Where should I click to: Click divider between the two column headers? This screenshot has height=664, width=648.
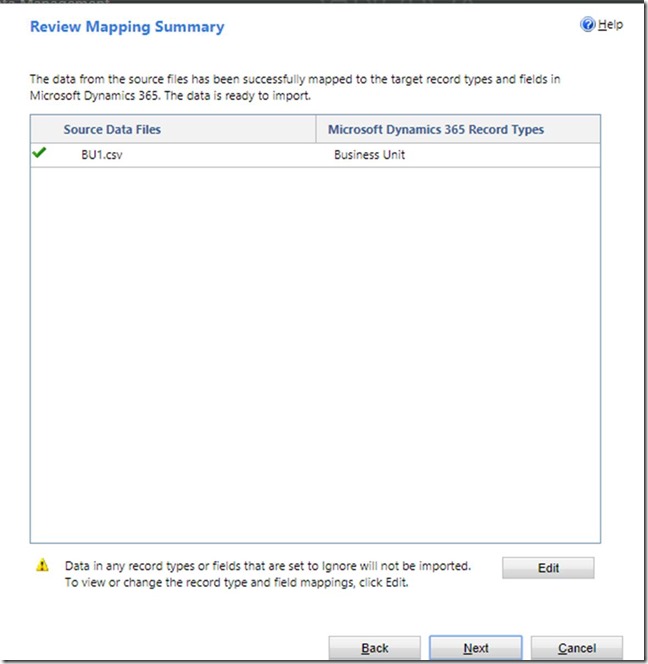click(x=316, y=130)
